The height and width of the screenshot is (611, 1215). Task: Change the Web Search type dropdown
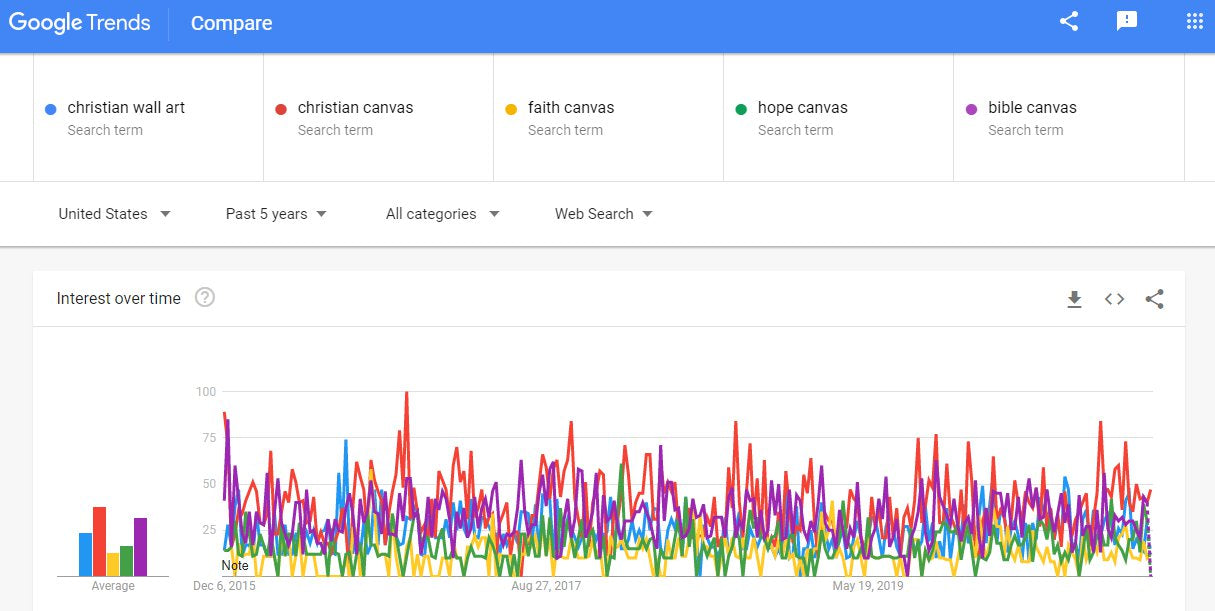604,214
